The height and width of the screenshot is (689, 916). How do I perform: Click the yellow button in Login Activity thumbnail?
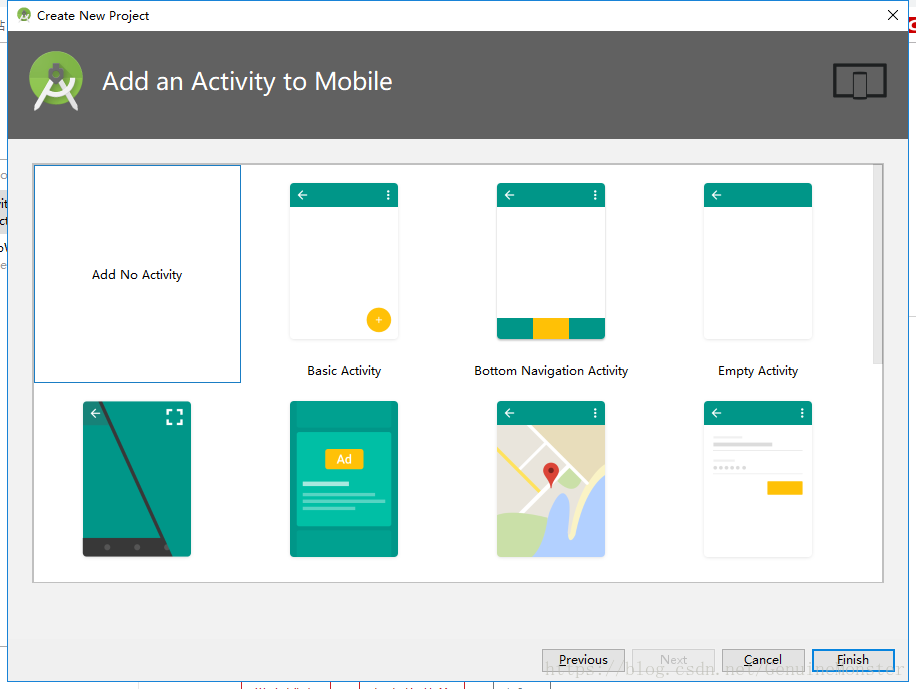click(x=785, y=488)
